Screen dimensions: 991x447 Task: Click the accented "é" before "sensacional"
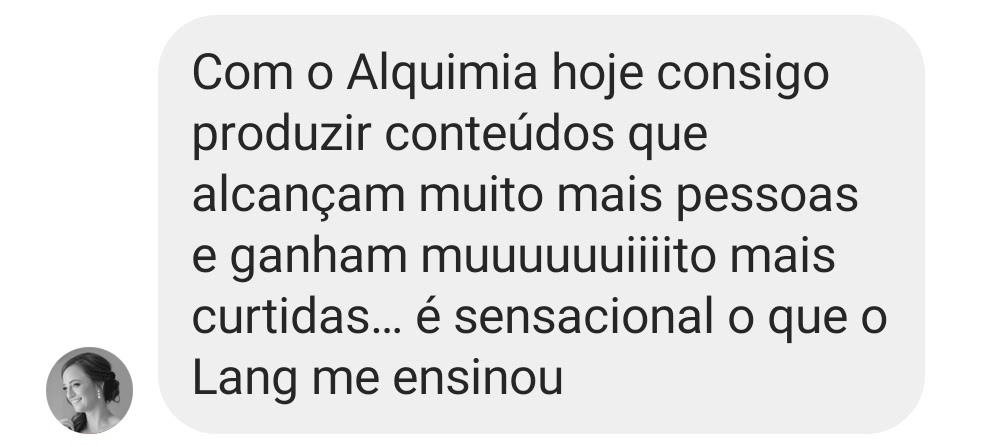(427, 316)
